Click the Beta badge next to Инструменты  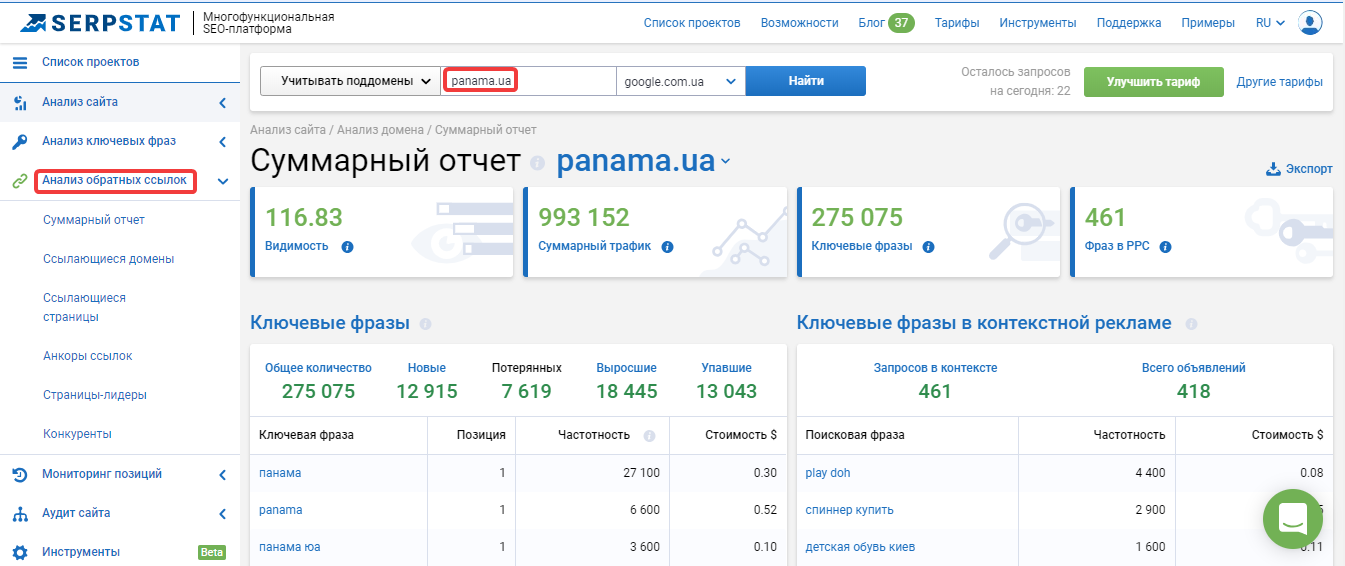(x=212, y=552)
